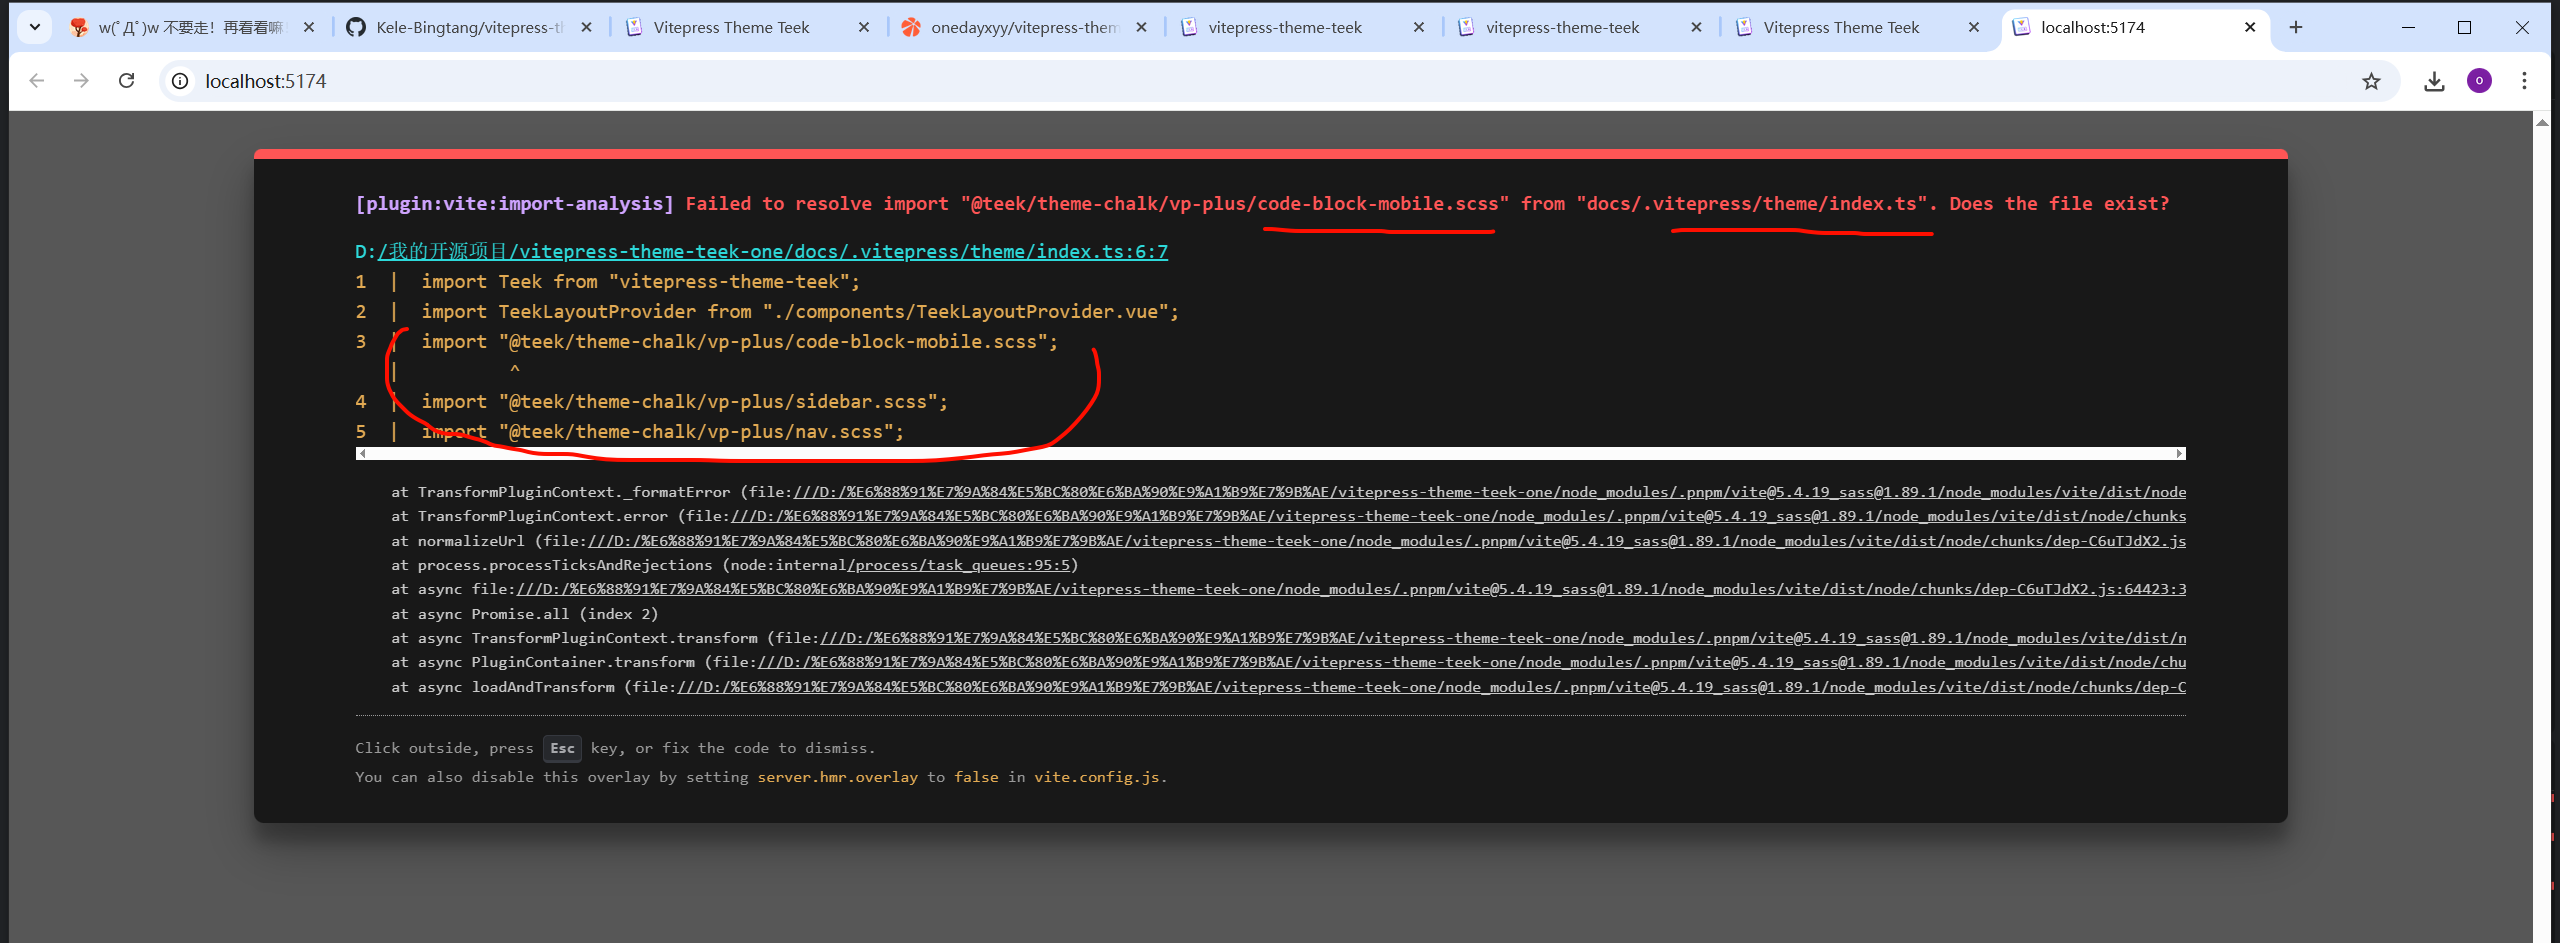This screenshot has width=2560, height=943.
Task: Open the purple profile avatar
Action: point(2479,81)
